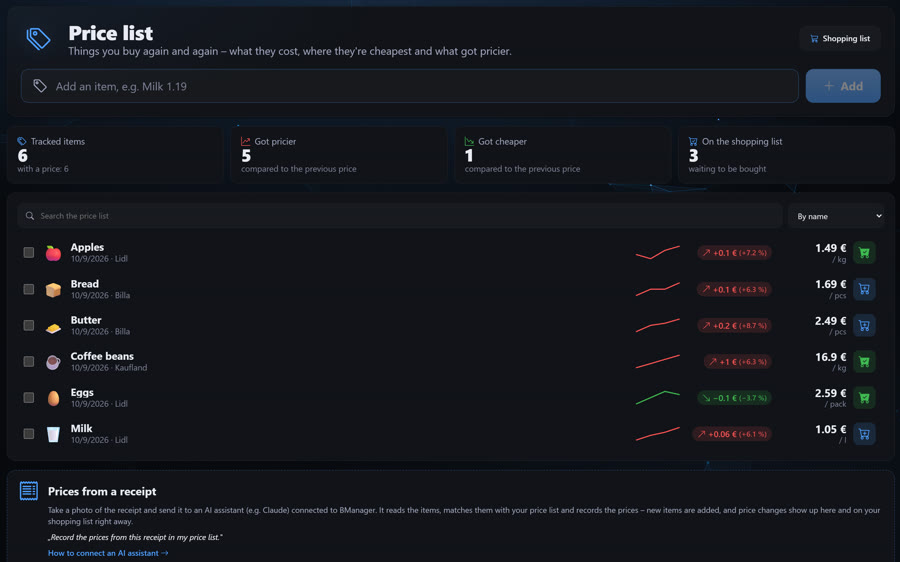This screenshot has width=900, height=562.
Task: Focus the Search the price list field
Action: pyautogui.click(x=399, y=216)
